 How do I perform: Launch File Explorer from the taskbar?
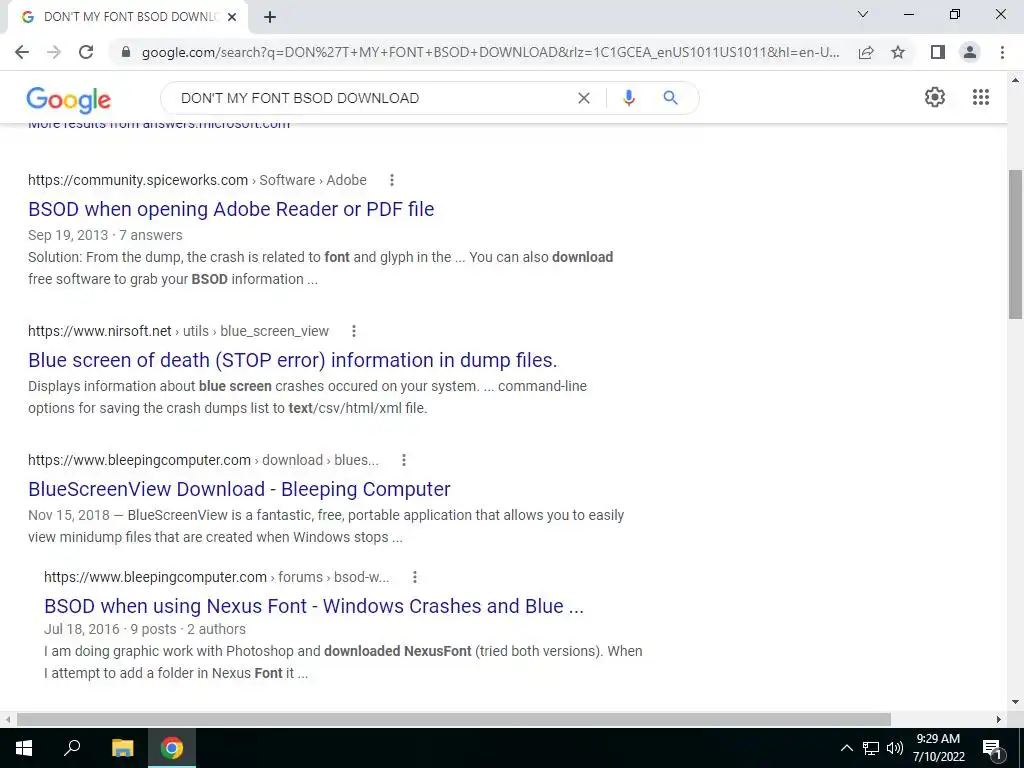122,748
